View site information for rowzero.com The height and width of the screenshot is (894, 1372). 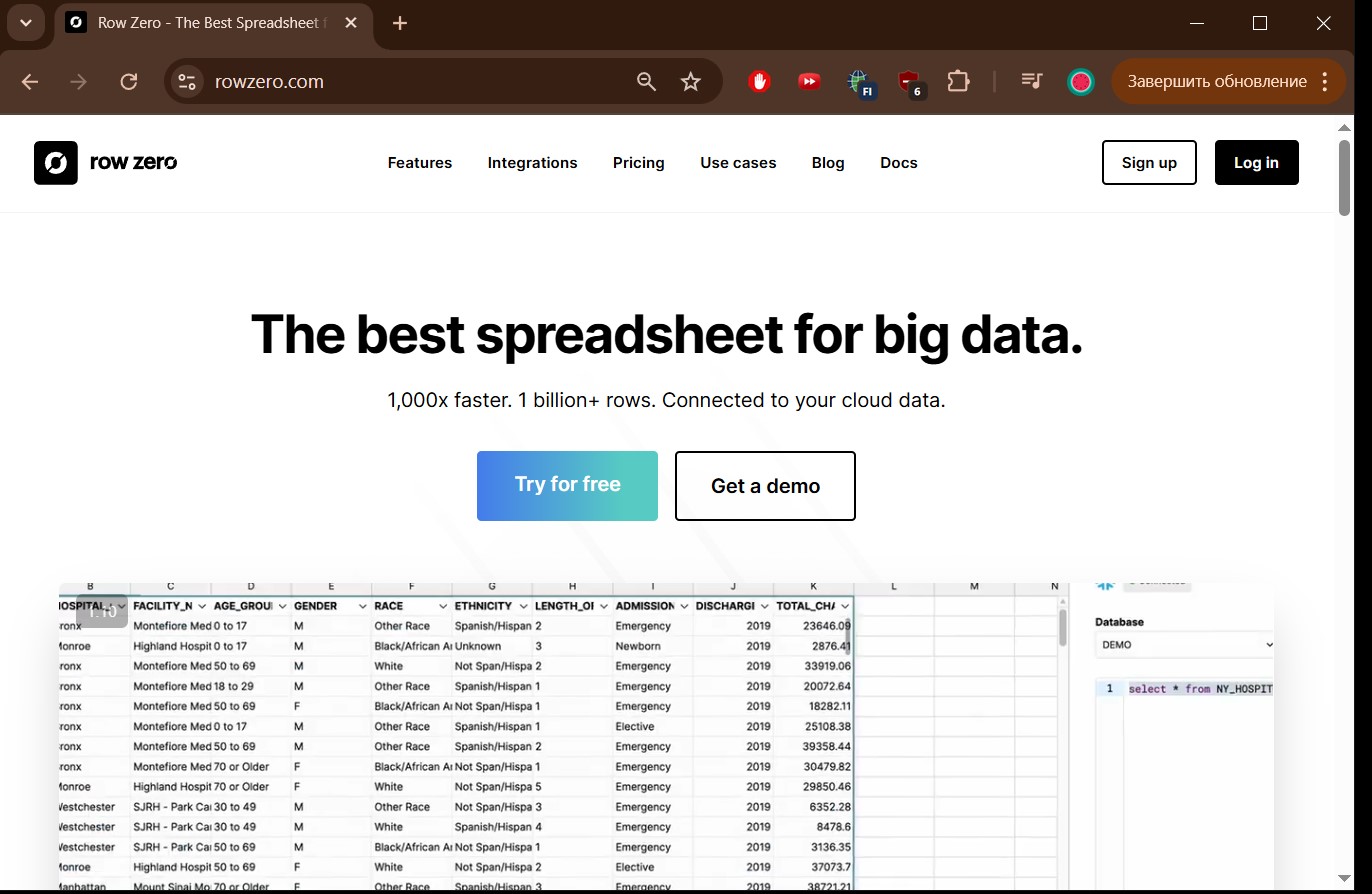tap(187, 82)
